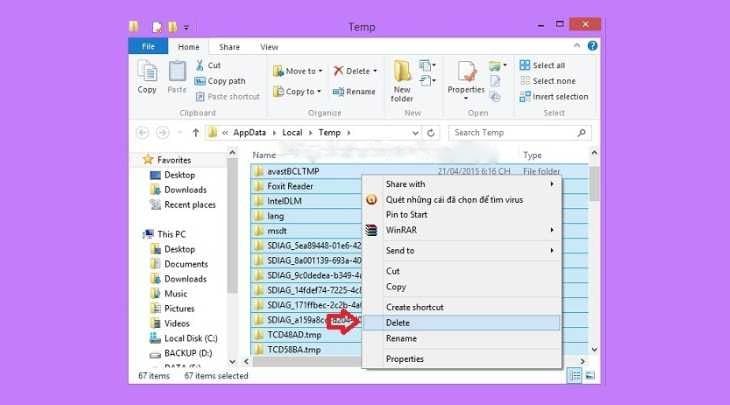The image size is (730, 405).
Task: Click the Easy access icon
Action: [427, 81]
